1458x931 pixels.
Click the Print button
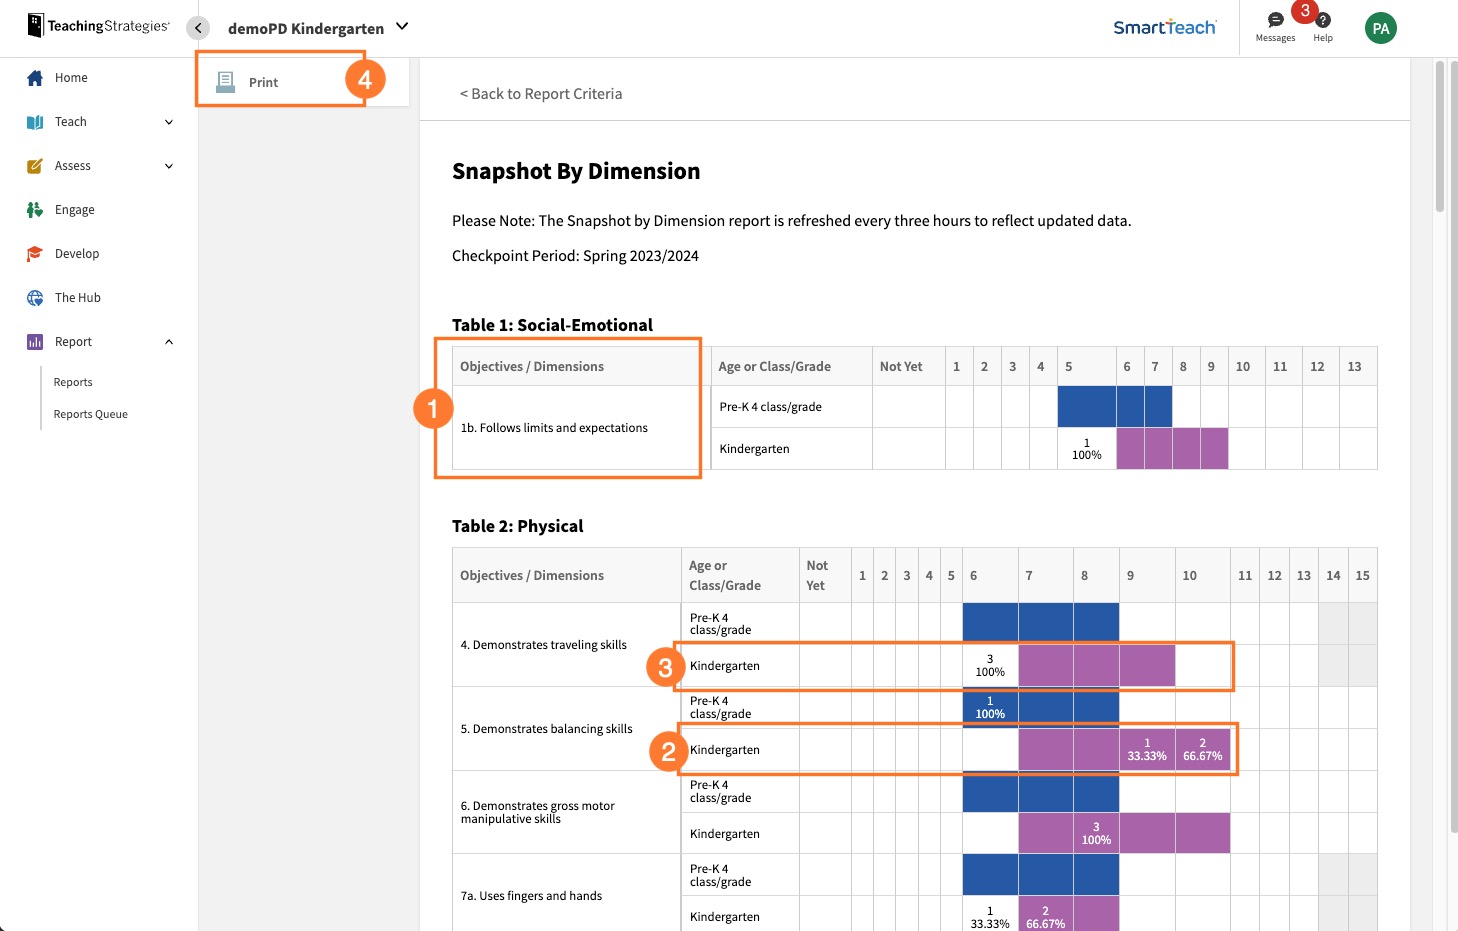(263, 81)
